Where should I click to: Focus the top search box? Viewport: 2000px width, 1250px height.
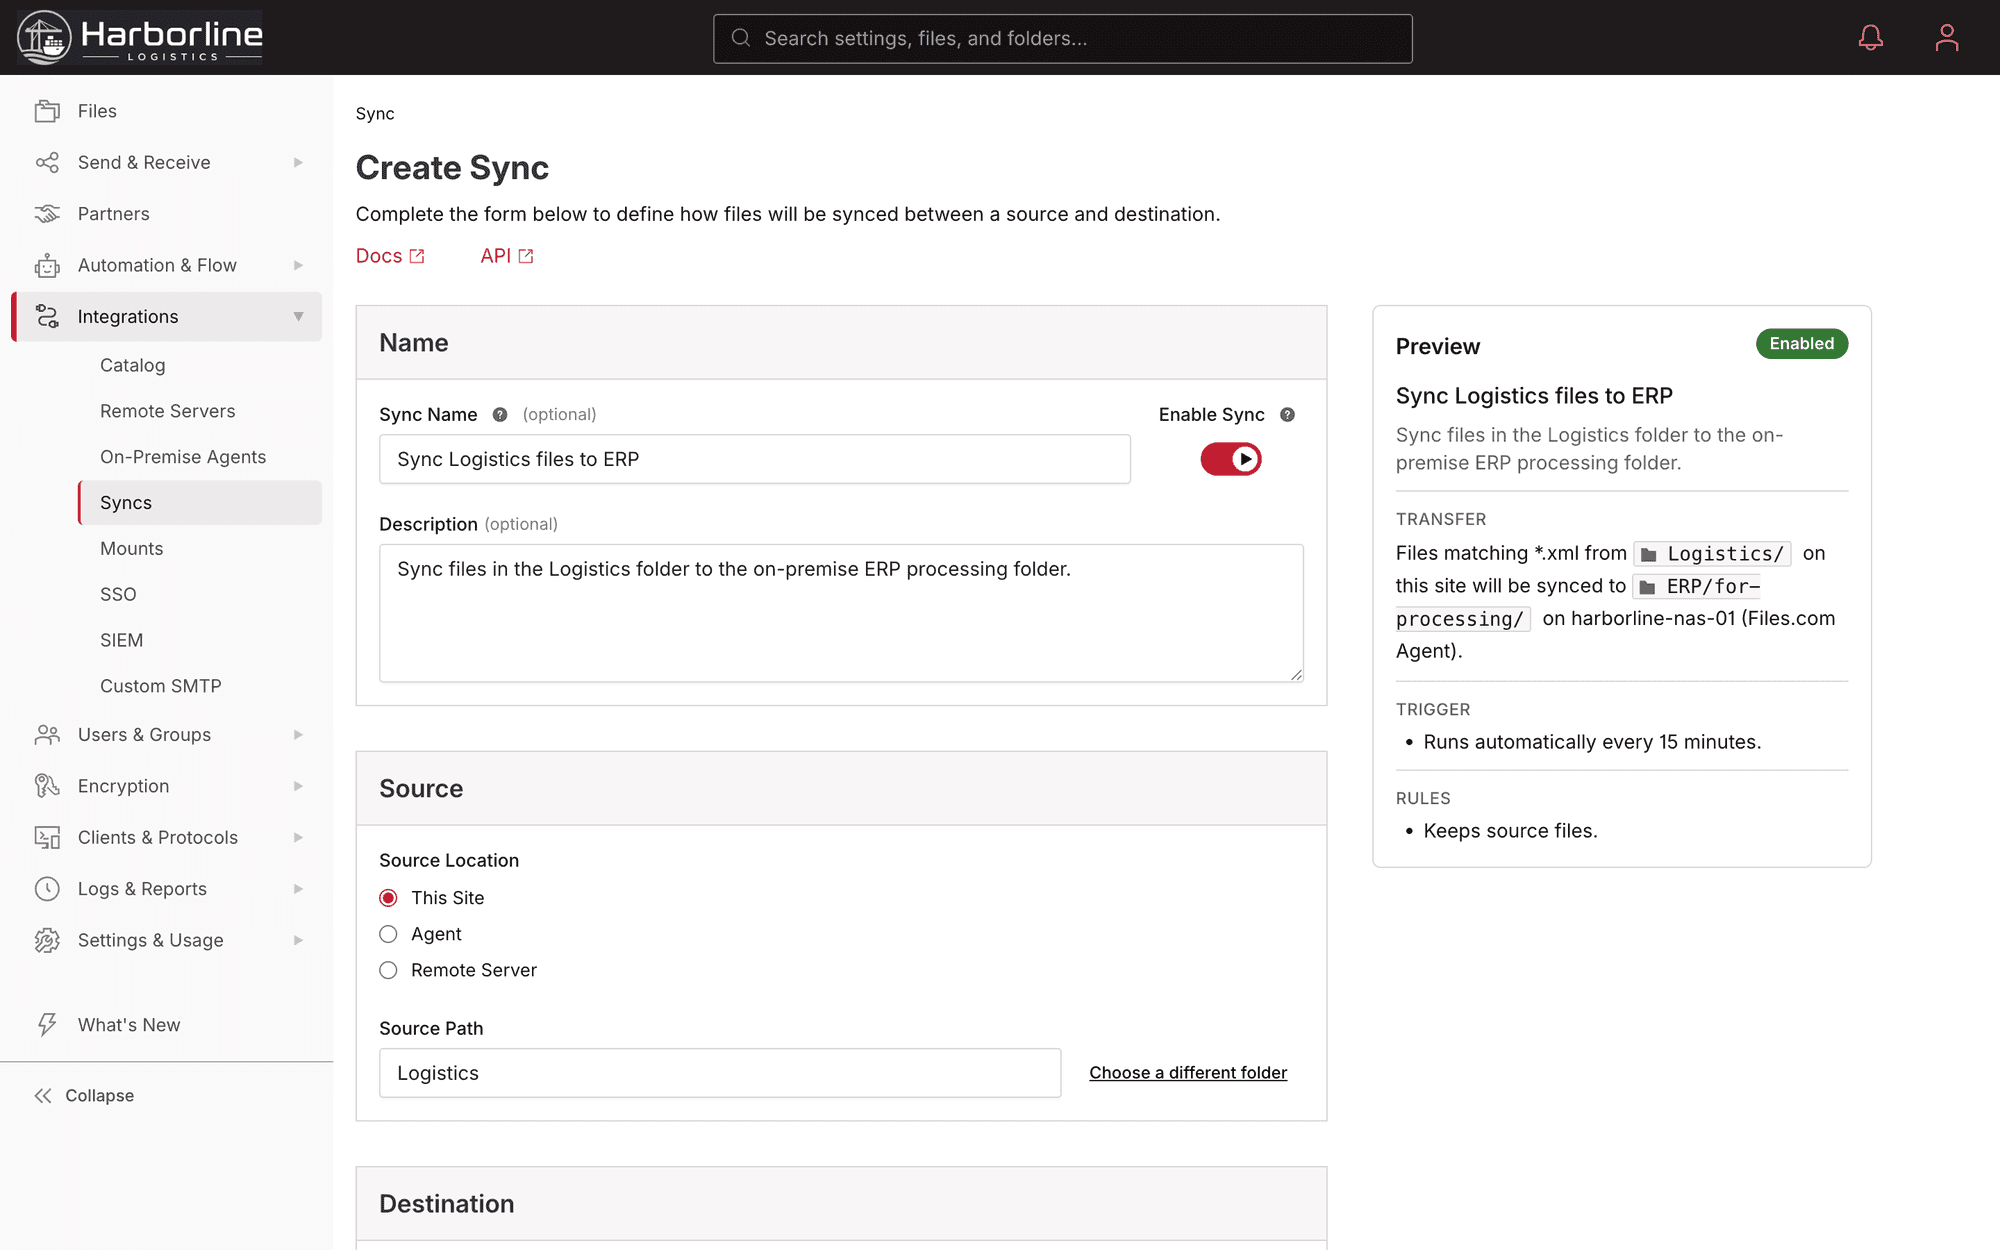click(x=1063, y=38)
